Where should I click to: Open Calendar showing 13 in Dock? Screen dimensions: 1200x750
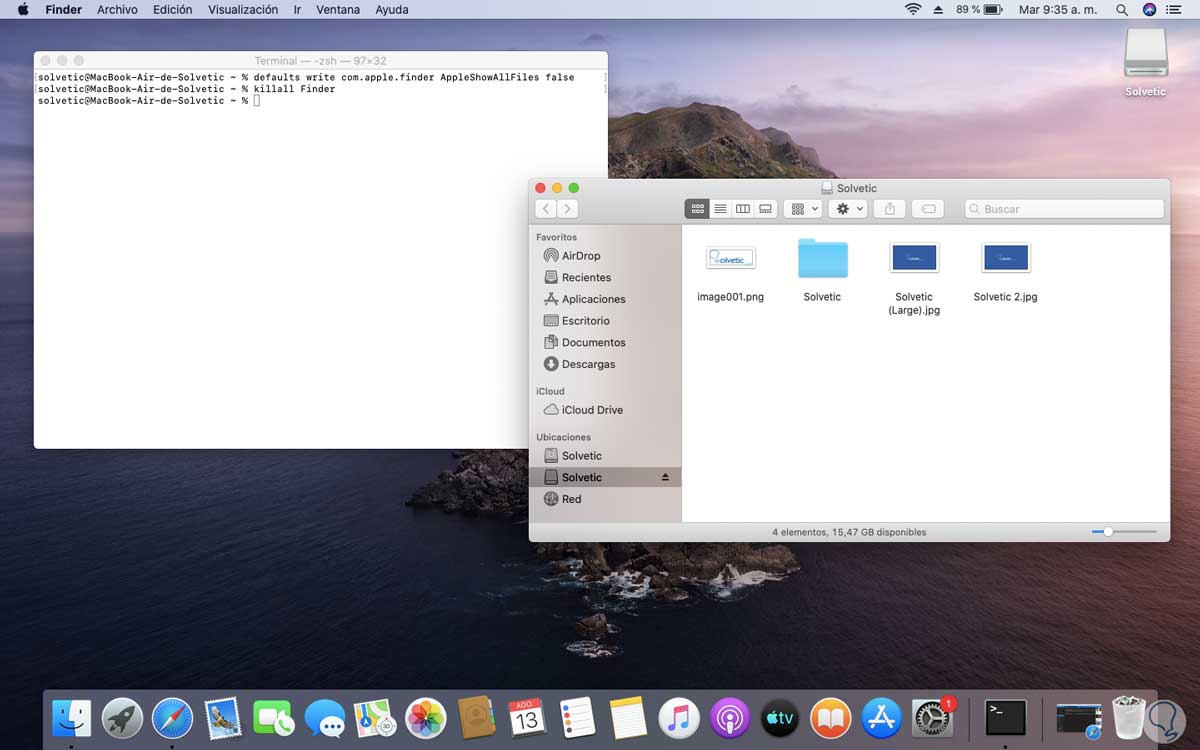point(527,717)
